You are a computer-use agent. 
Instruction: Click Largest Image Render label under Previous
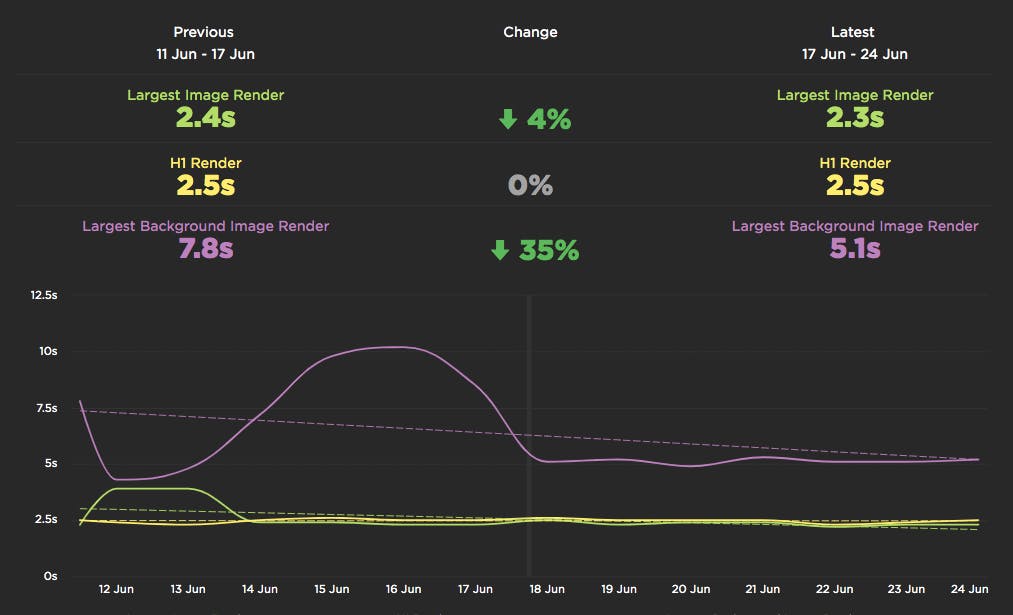(205, 95)
